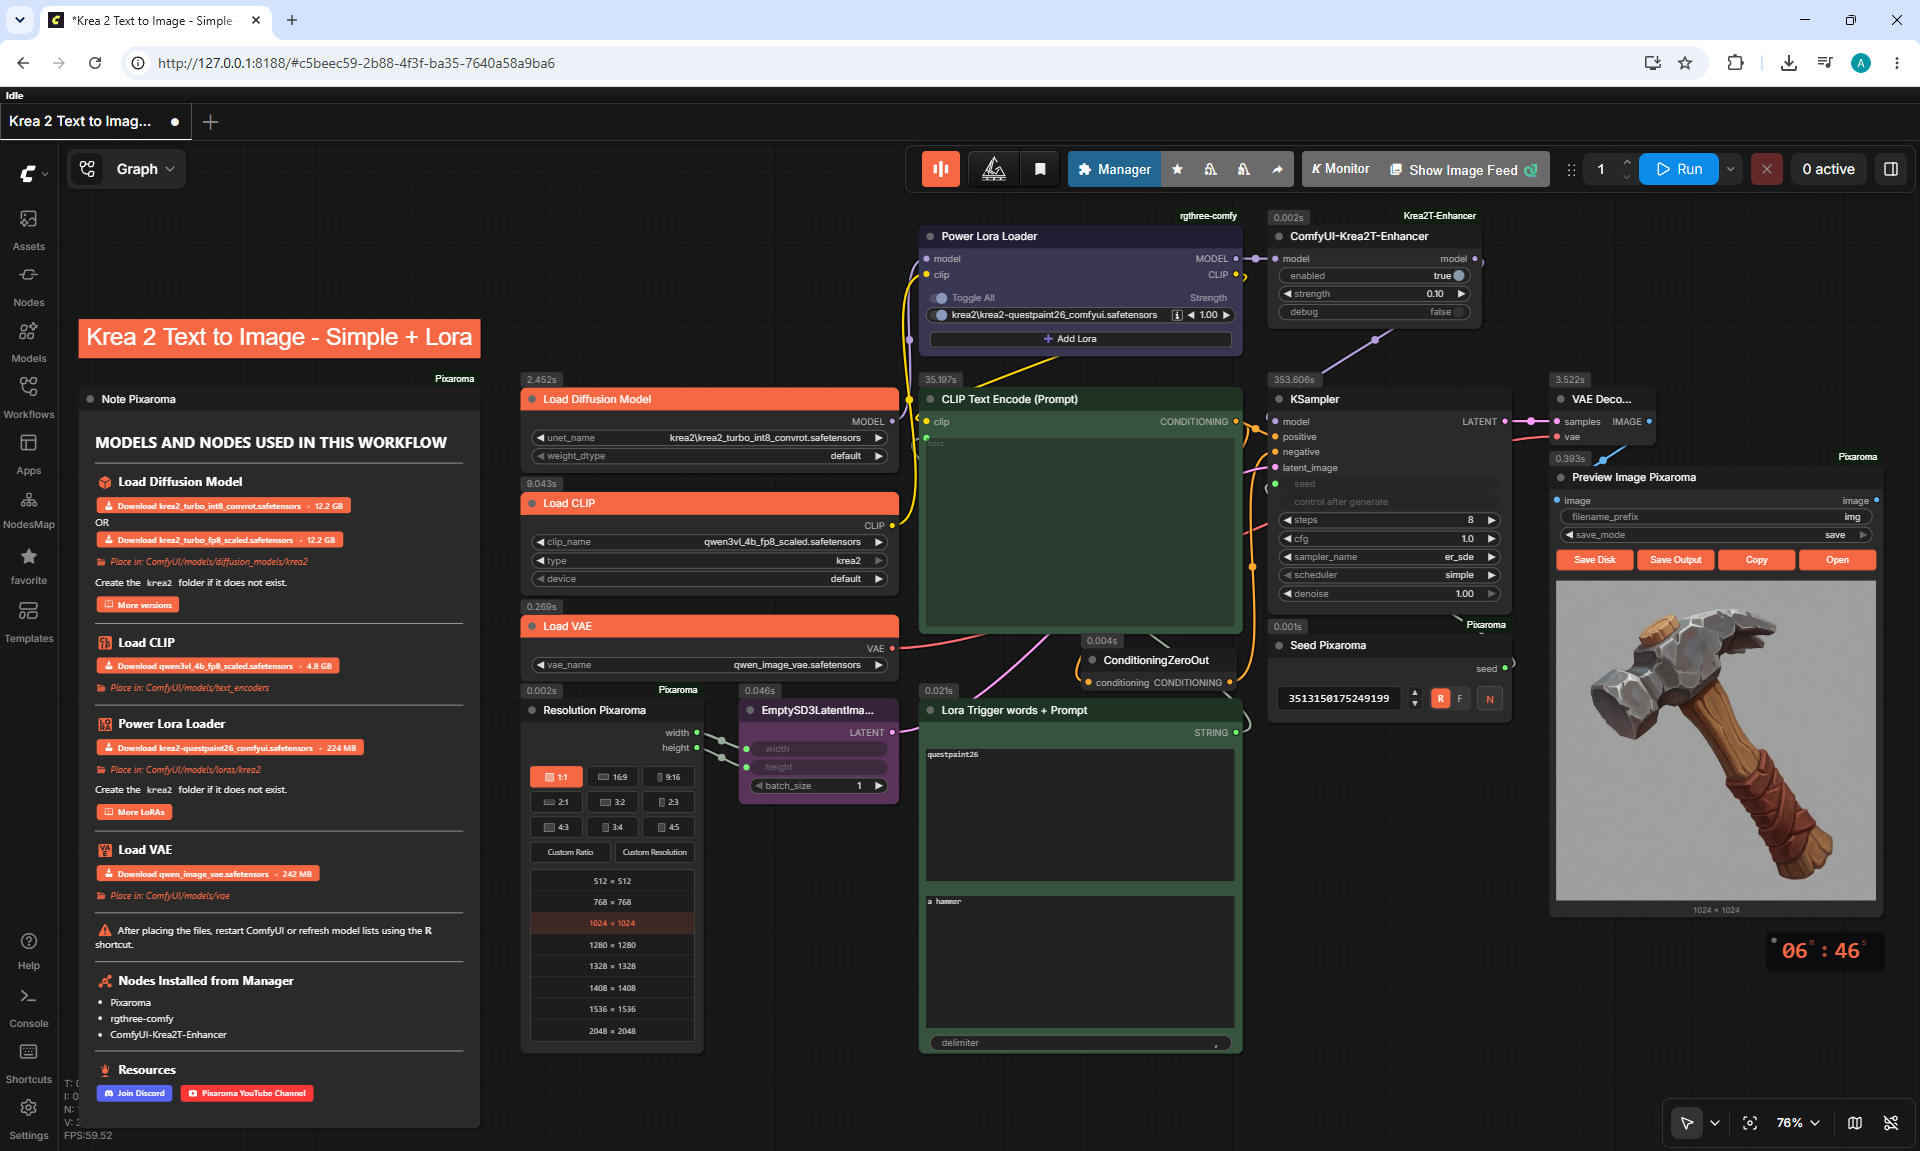The image size is (1920, 1151).
Task: Click the share arrow icon beside Manager
Action: 1277,170
